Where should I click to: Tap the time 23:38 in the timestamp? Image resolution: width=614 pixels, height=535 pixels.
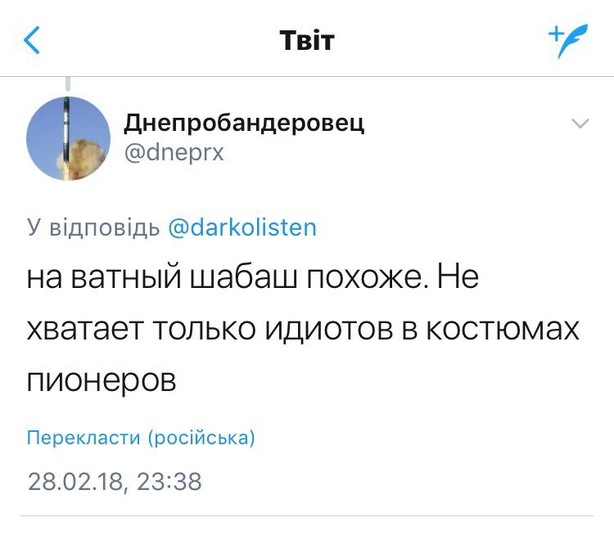[168, 482]
